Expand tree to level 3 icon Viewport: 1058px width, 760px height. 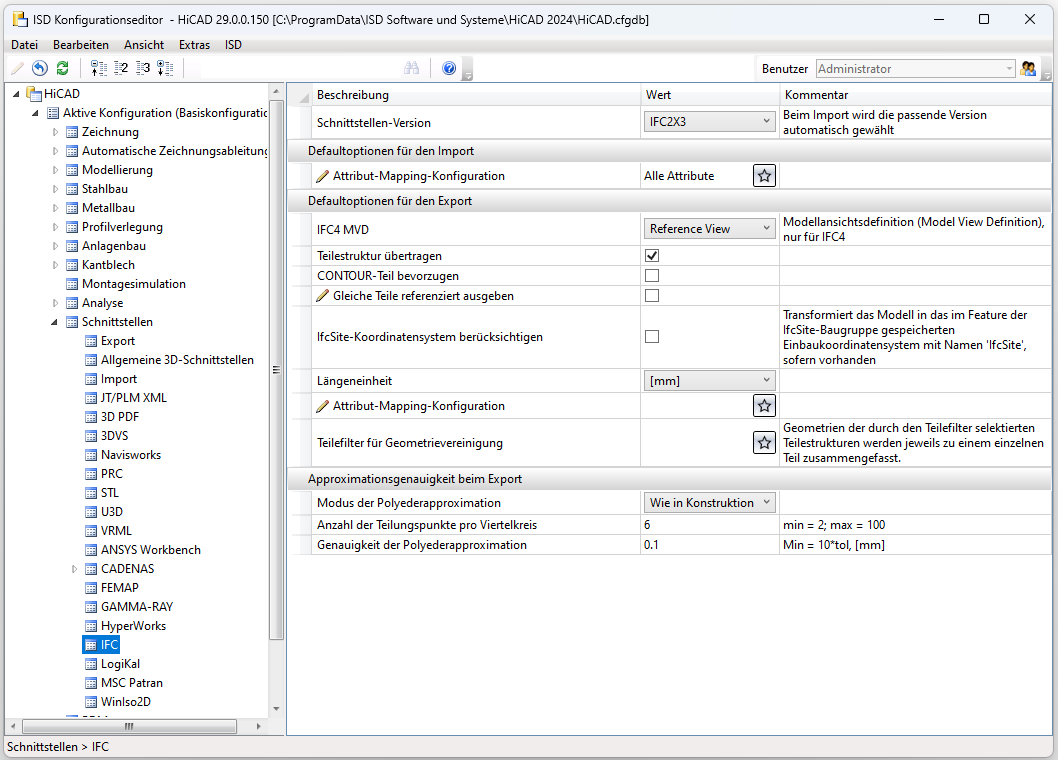(143, 68)
